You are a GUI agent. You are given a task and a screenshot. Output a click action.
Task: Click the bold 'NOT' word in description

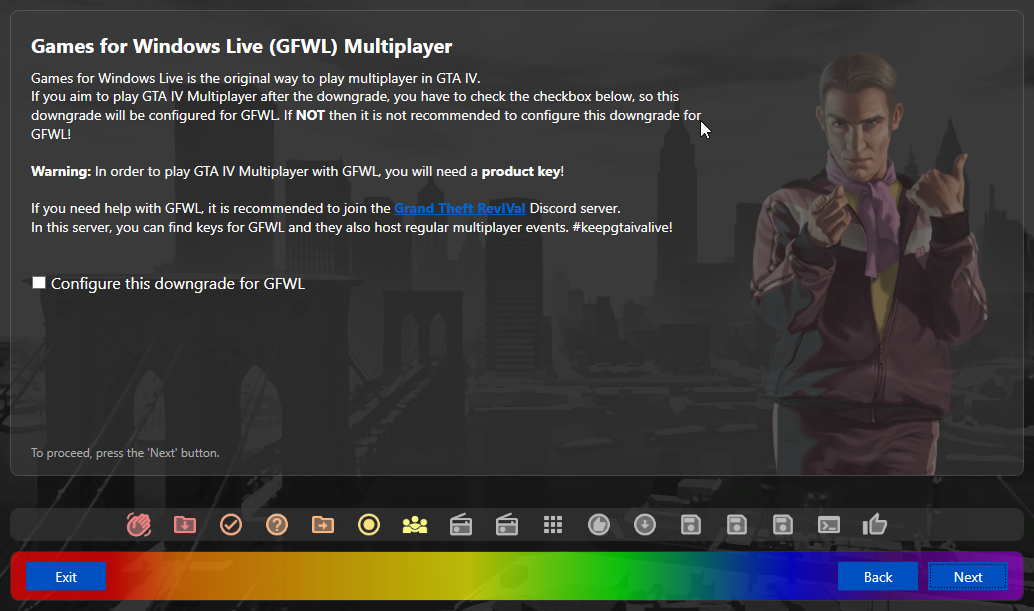coord(310,115)
